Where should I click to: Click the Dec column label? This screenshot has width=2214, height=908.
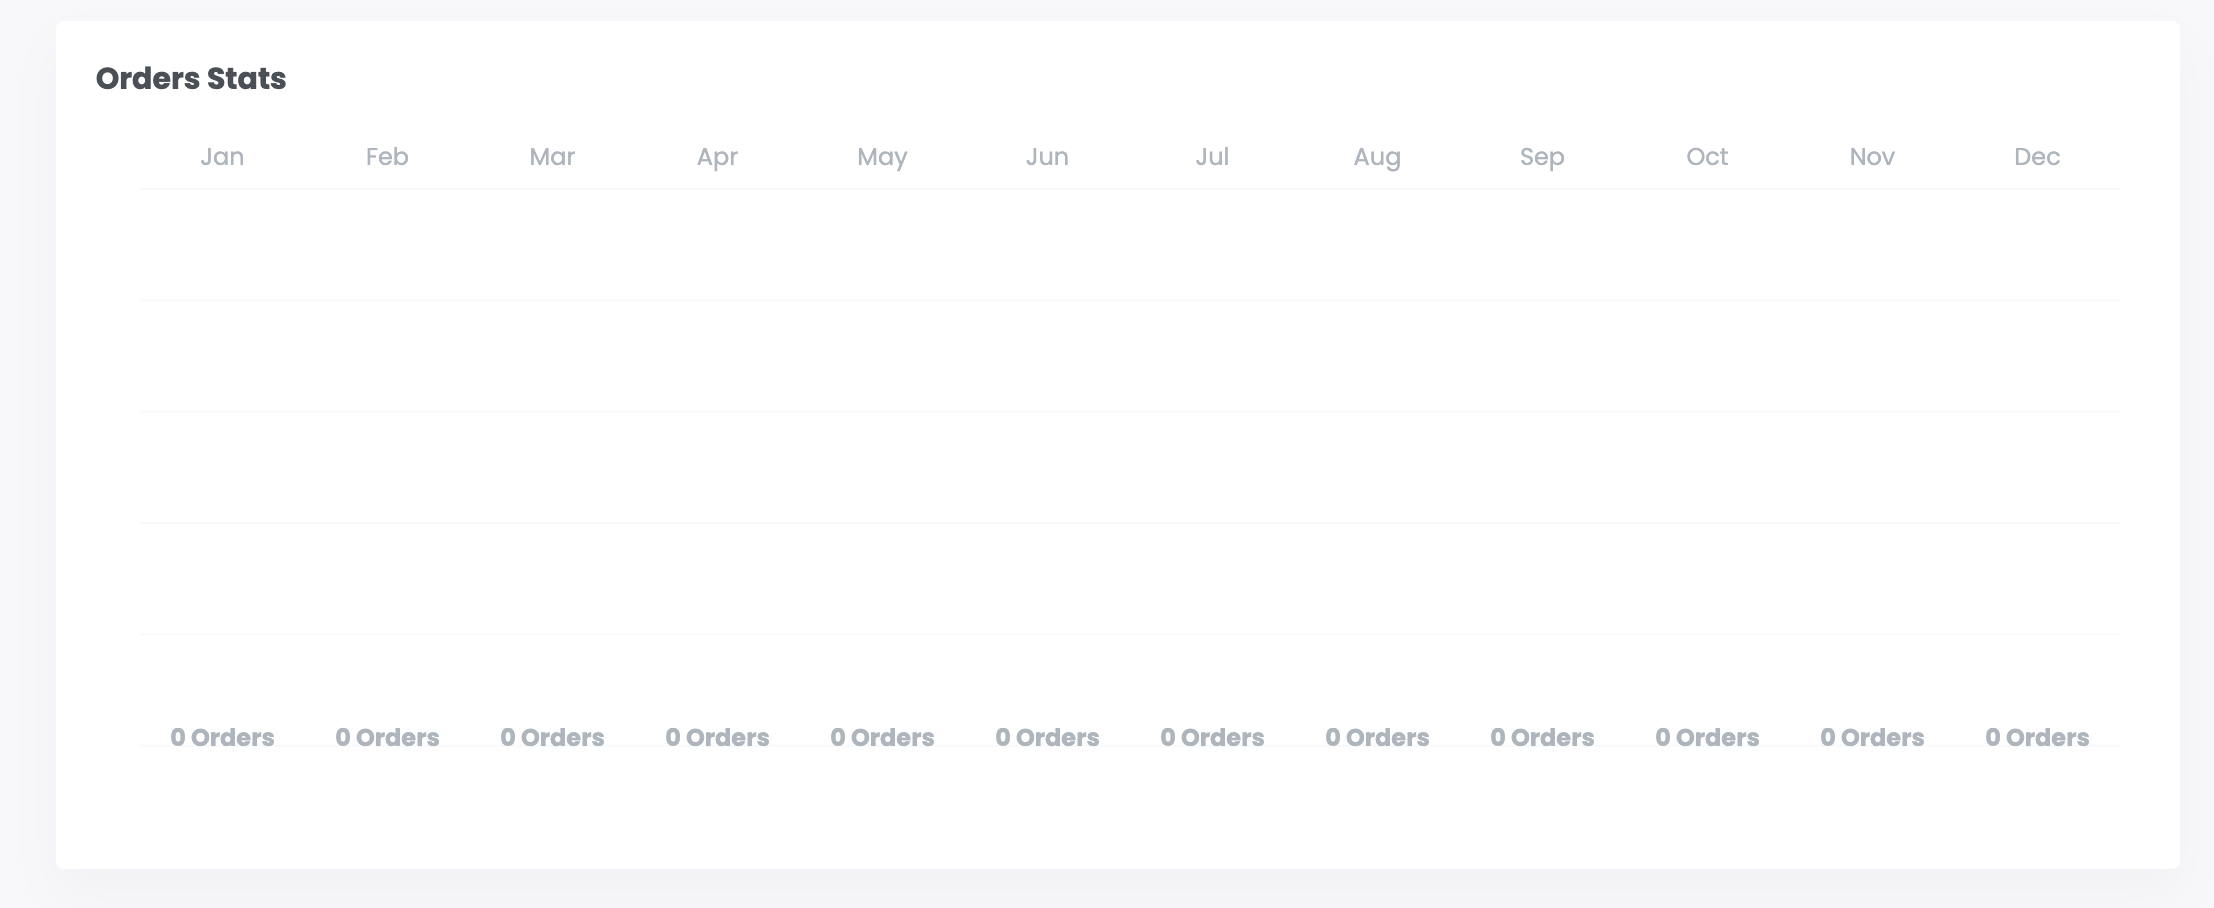(x=2037, y=157)
